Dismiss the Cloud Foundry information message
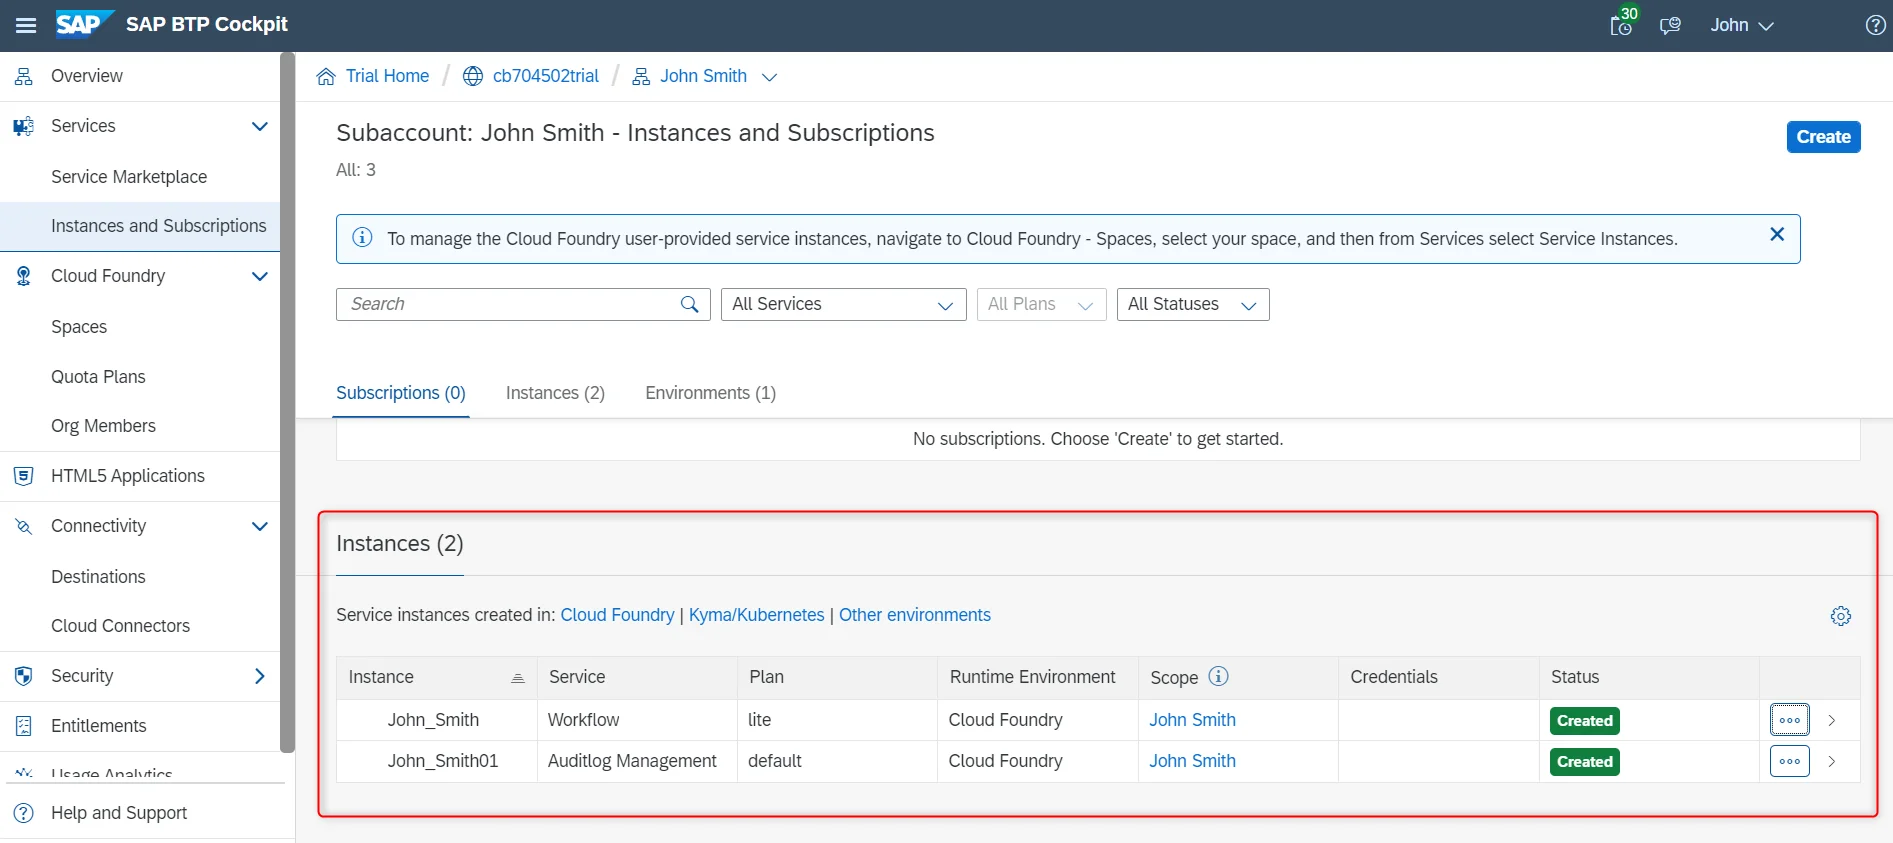Image resolution: width=1893 pixels, height=843 pixels. coord(1777,234)
